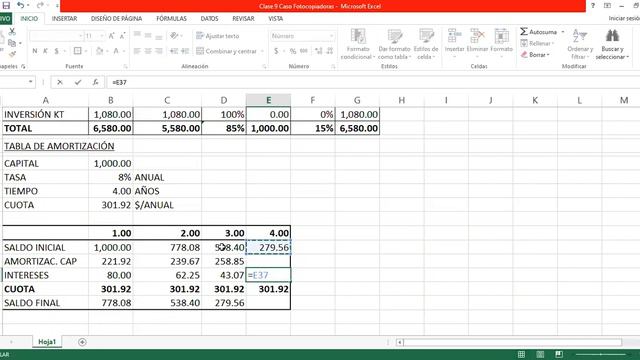Activate the Format Painter brush
640x360 pixels.
pyautogui.click(x=12, y=54)
